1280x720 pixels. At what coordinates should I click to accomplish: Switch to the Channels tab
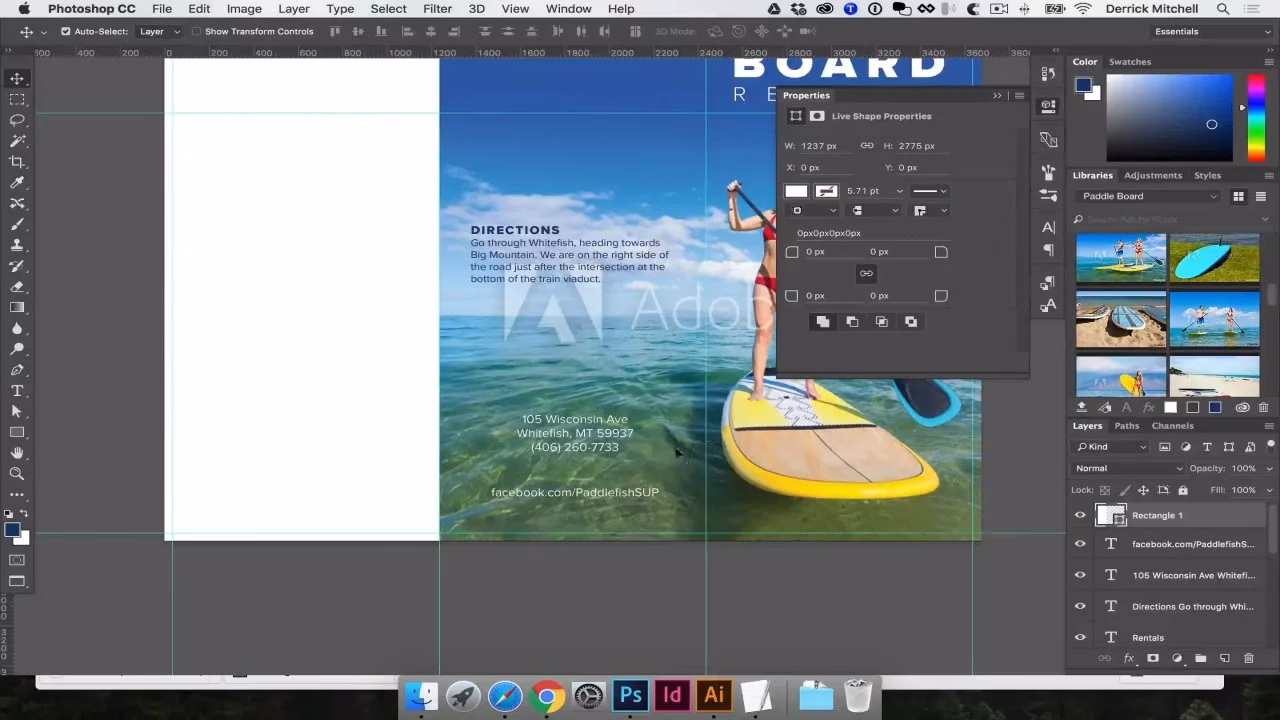coord(1172,425)
